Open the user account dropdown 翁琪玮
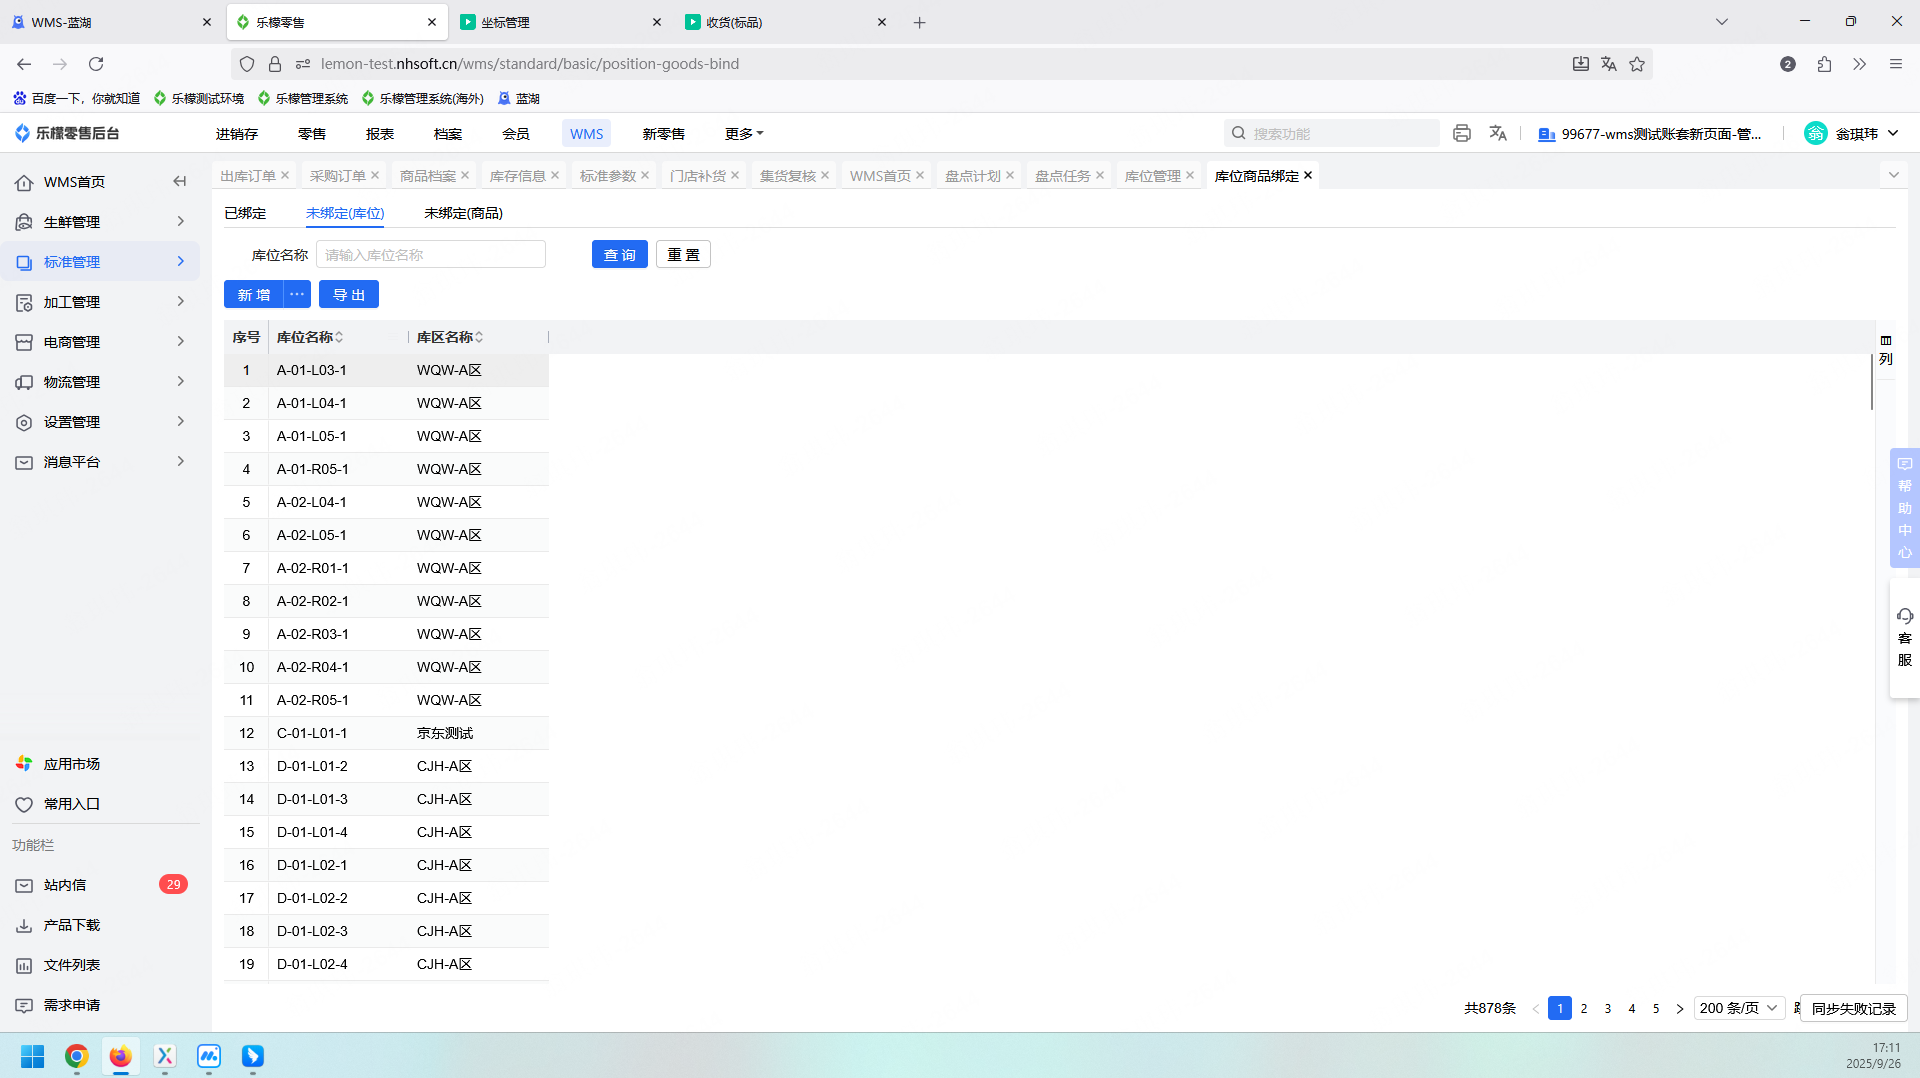The height and width of the screenshot is (1078, 1920). point(1852,133)
